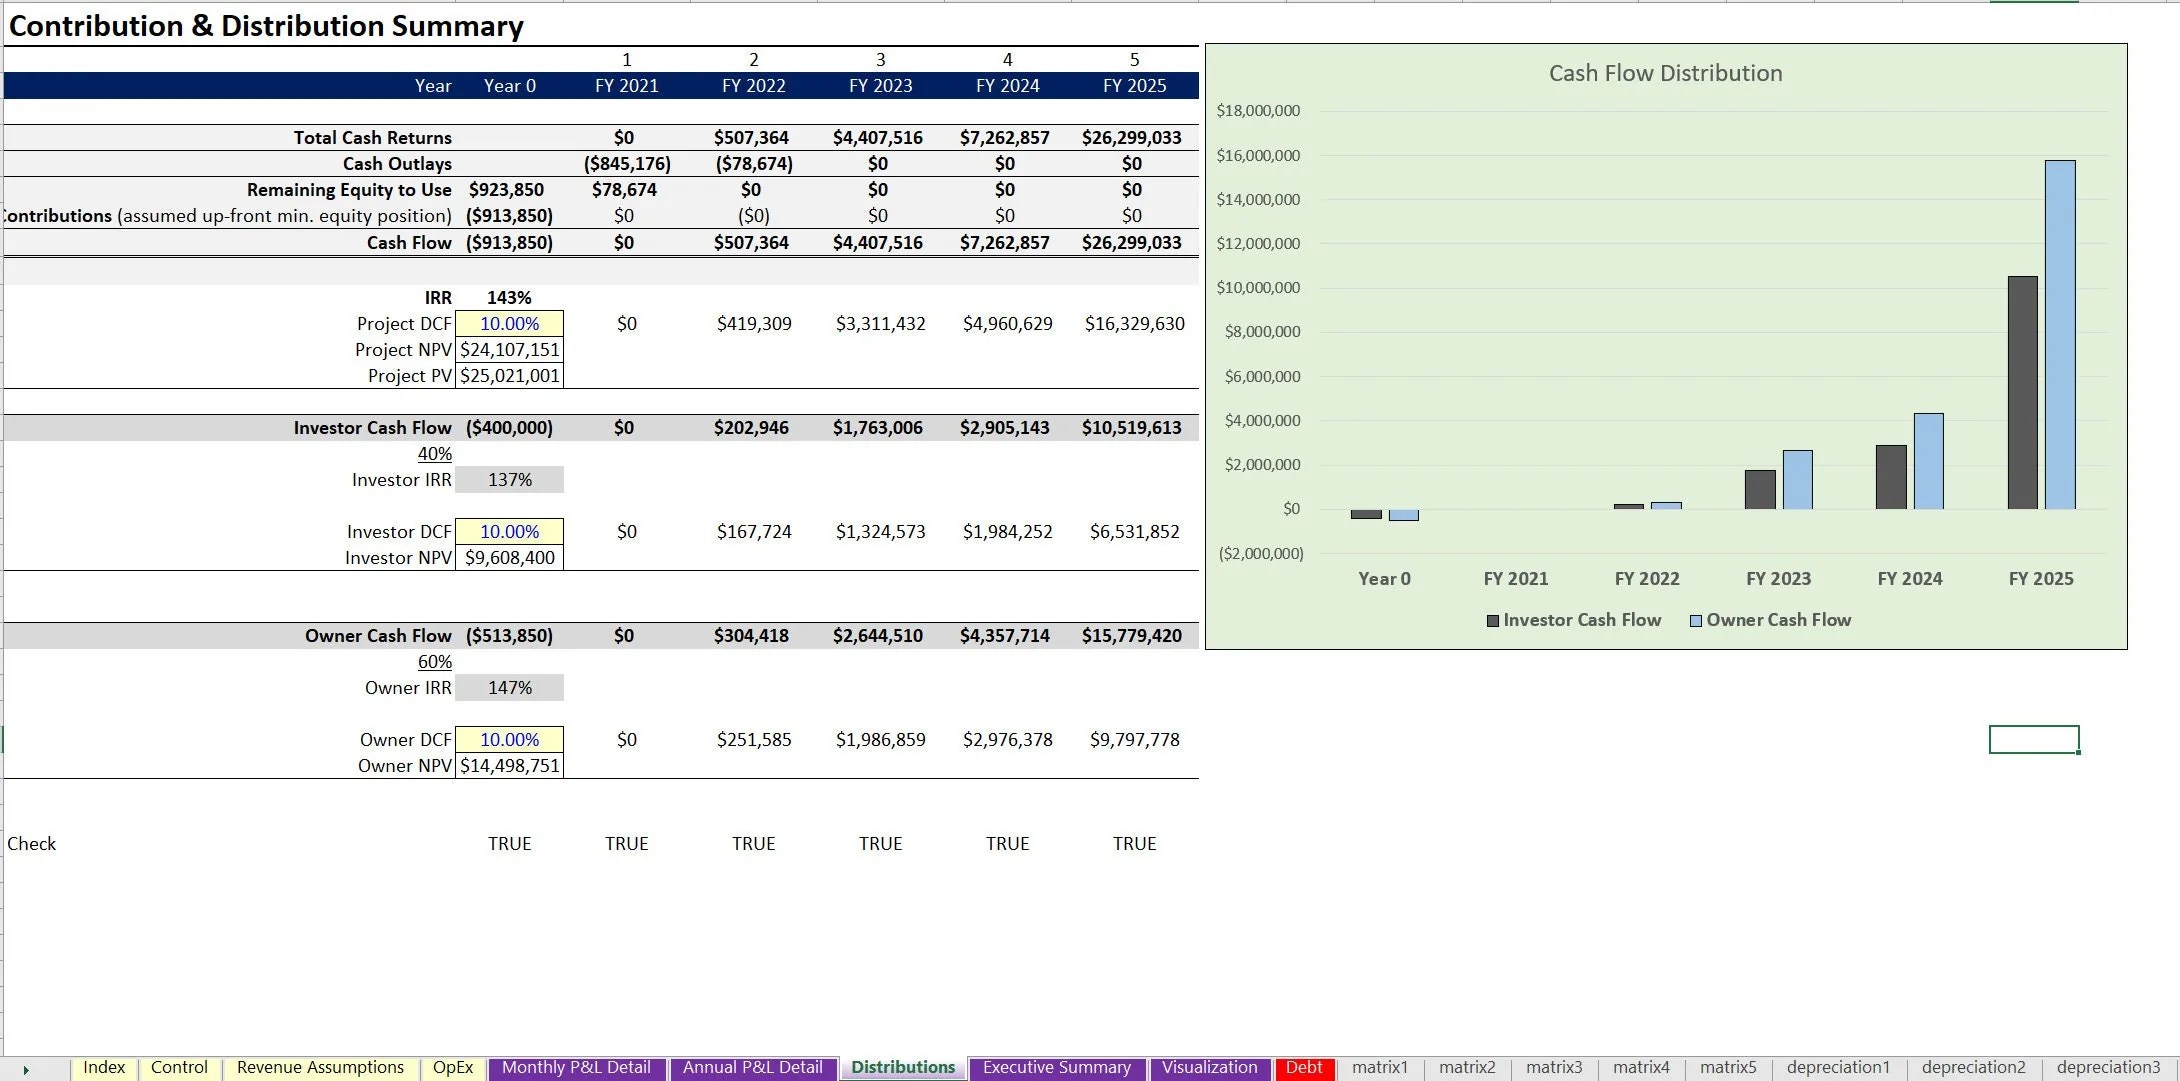This screenshot has width=2180, height=1081.
Task: Open the red Debt sheet tab
Action: pyautogui.click(x=1305, y=1067)
